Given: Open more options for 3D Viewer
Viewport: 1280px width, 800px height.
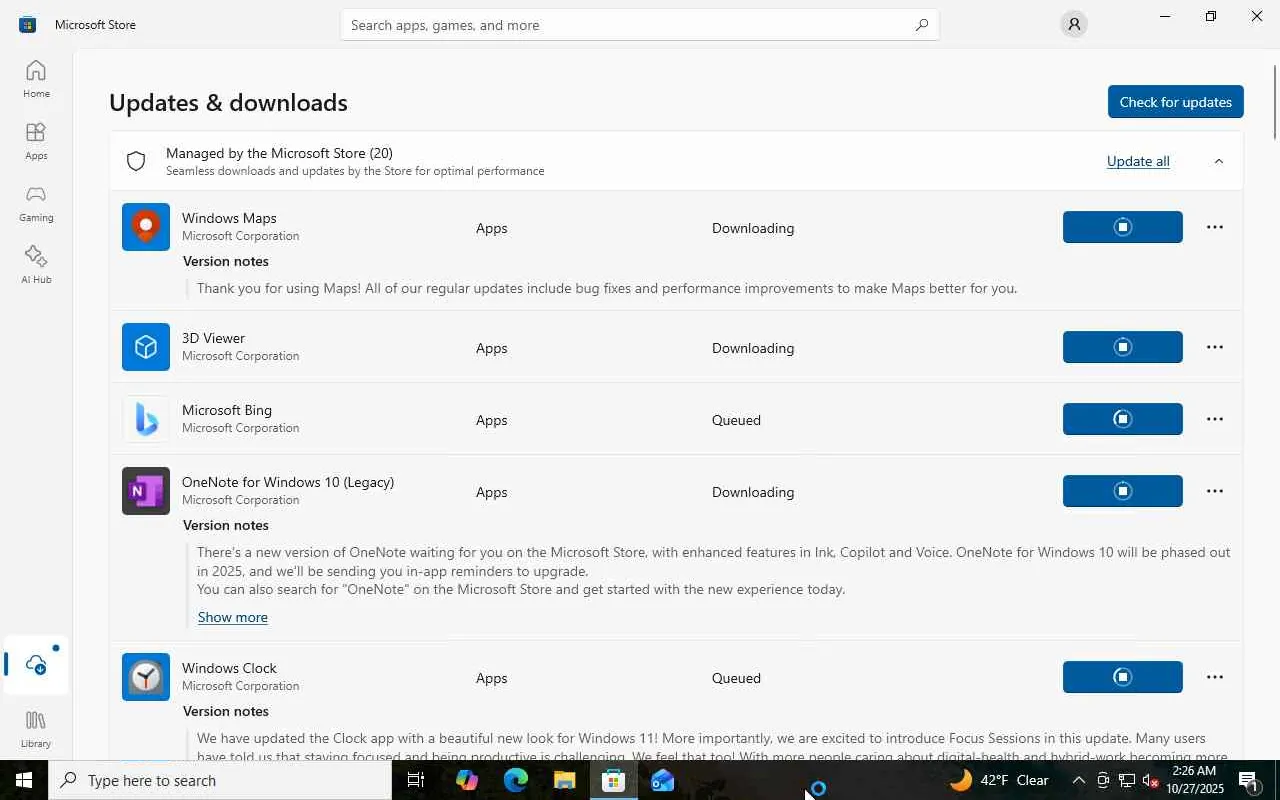Looking at the screenshot, I should [1215, 347].
